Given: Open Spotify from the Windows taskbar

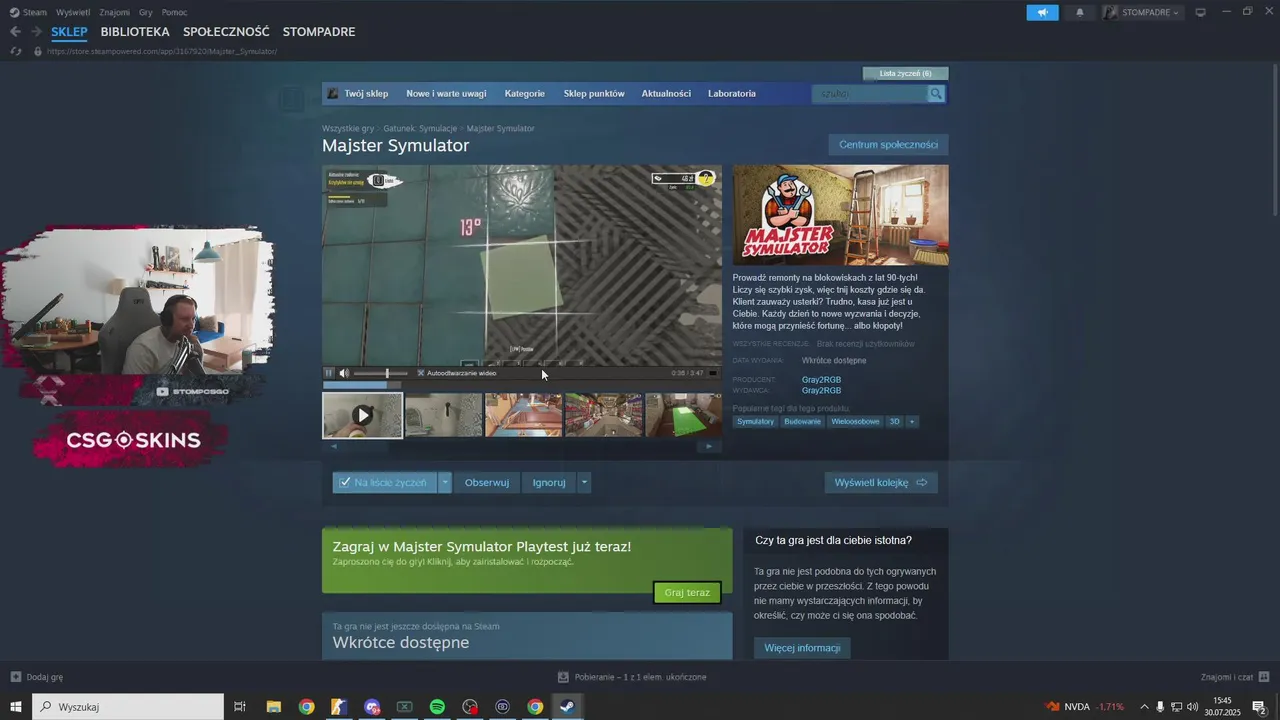Looking at the screenshot, I should click(437, 707).
